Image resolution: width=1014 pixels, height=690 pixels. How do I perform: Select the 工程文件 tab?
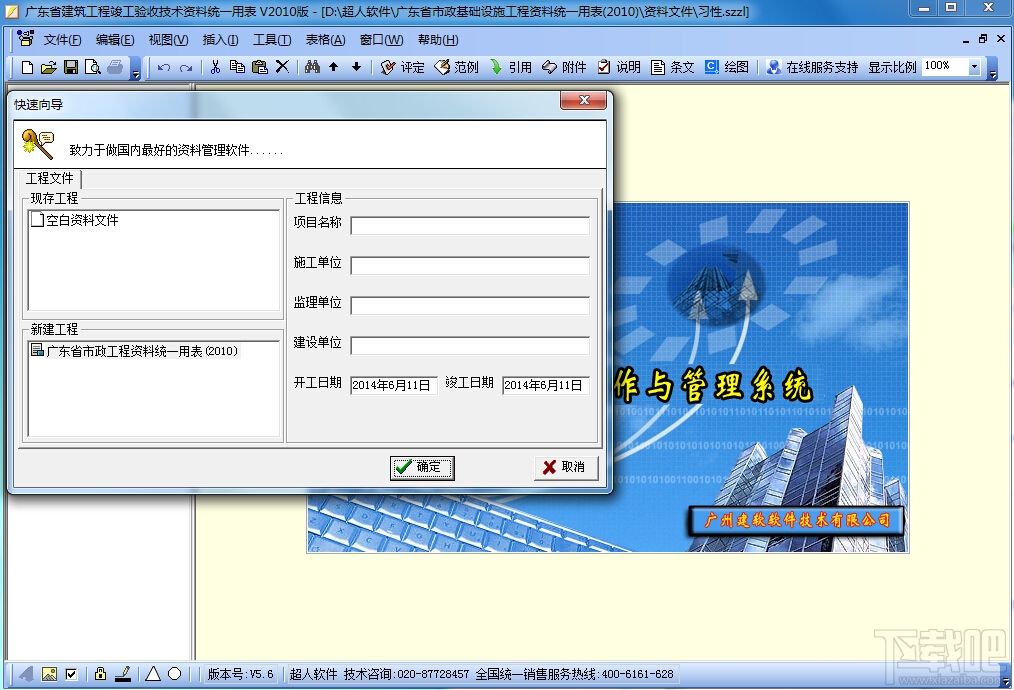[50, 178]
